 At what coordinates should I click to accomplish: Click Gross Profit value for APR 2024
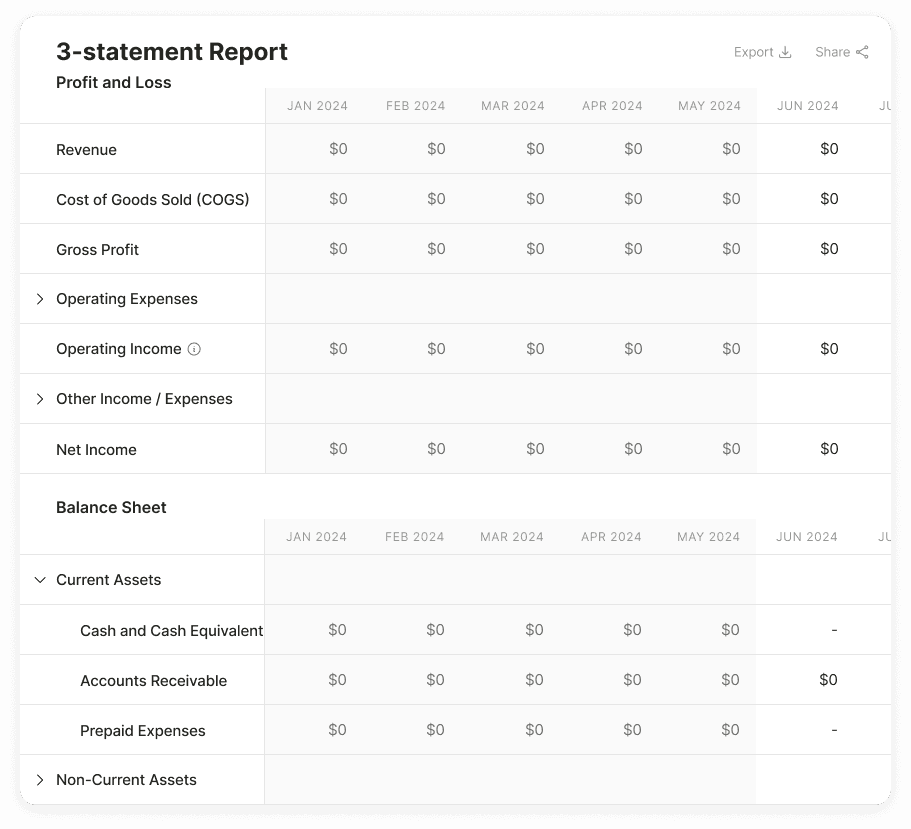tap(633, 249)
